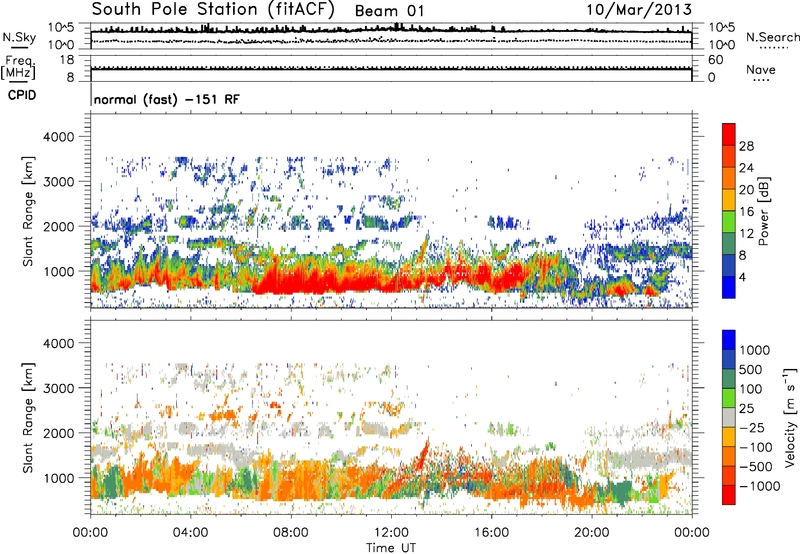The width and height of the screenshot is (800, 554).
Task: Click the normal (fast) -151 RF text
Action: (x=166, y=99)
